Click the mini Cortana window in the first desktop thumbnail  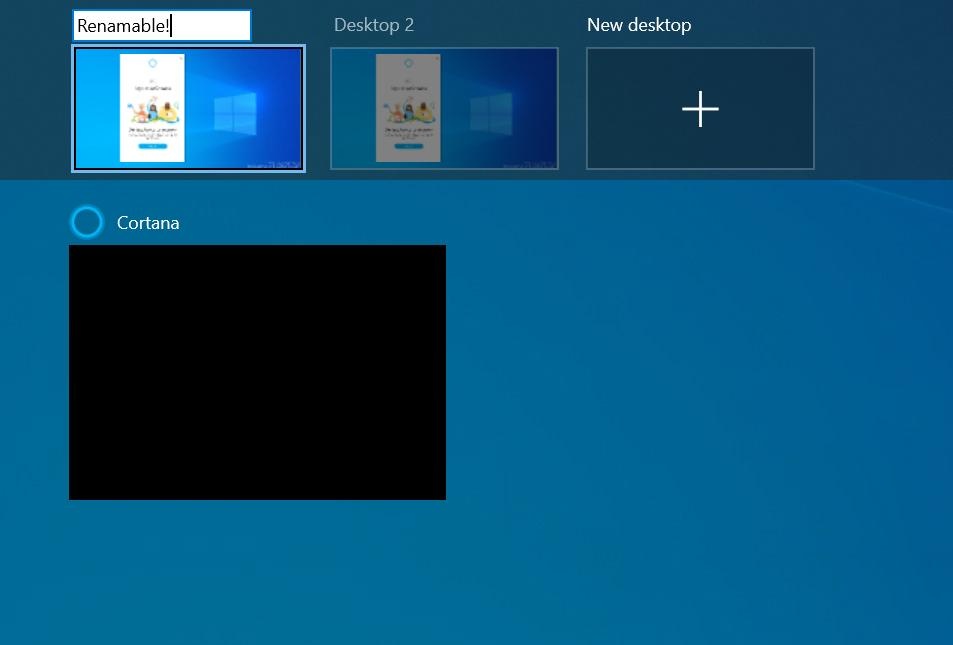(153, 108)
